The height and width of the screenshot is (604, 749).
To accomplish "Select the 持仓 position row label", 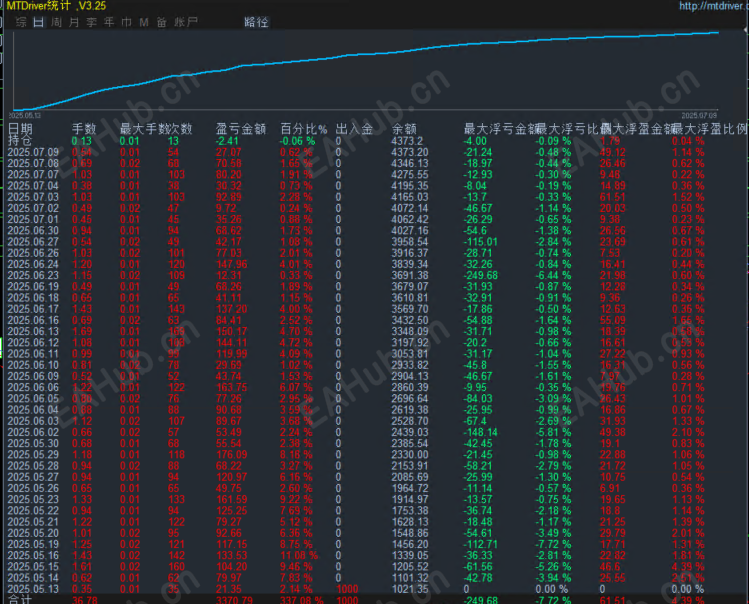I will pyautogui.click(x=20, y=140).
